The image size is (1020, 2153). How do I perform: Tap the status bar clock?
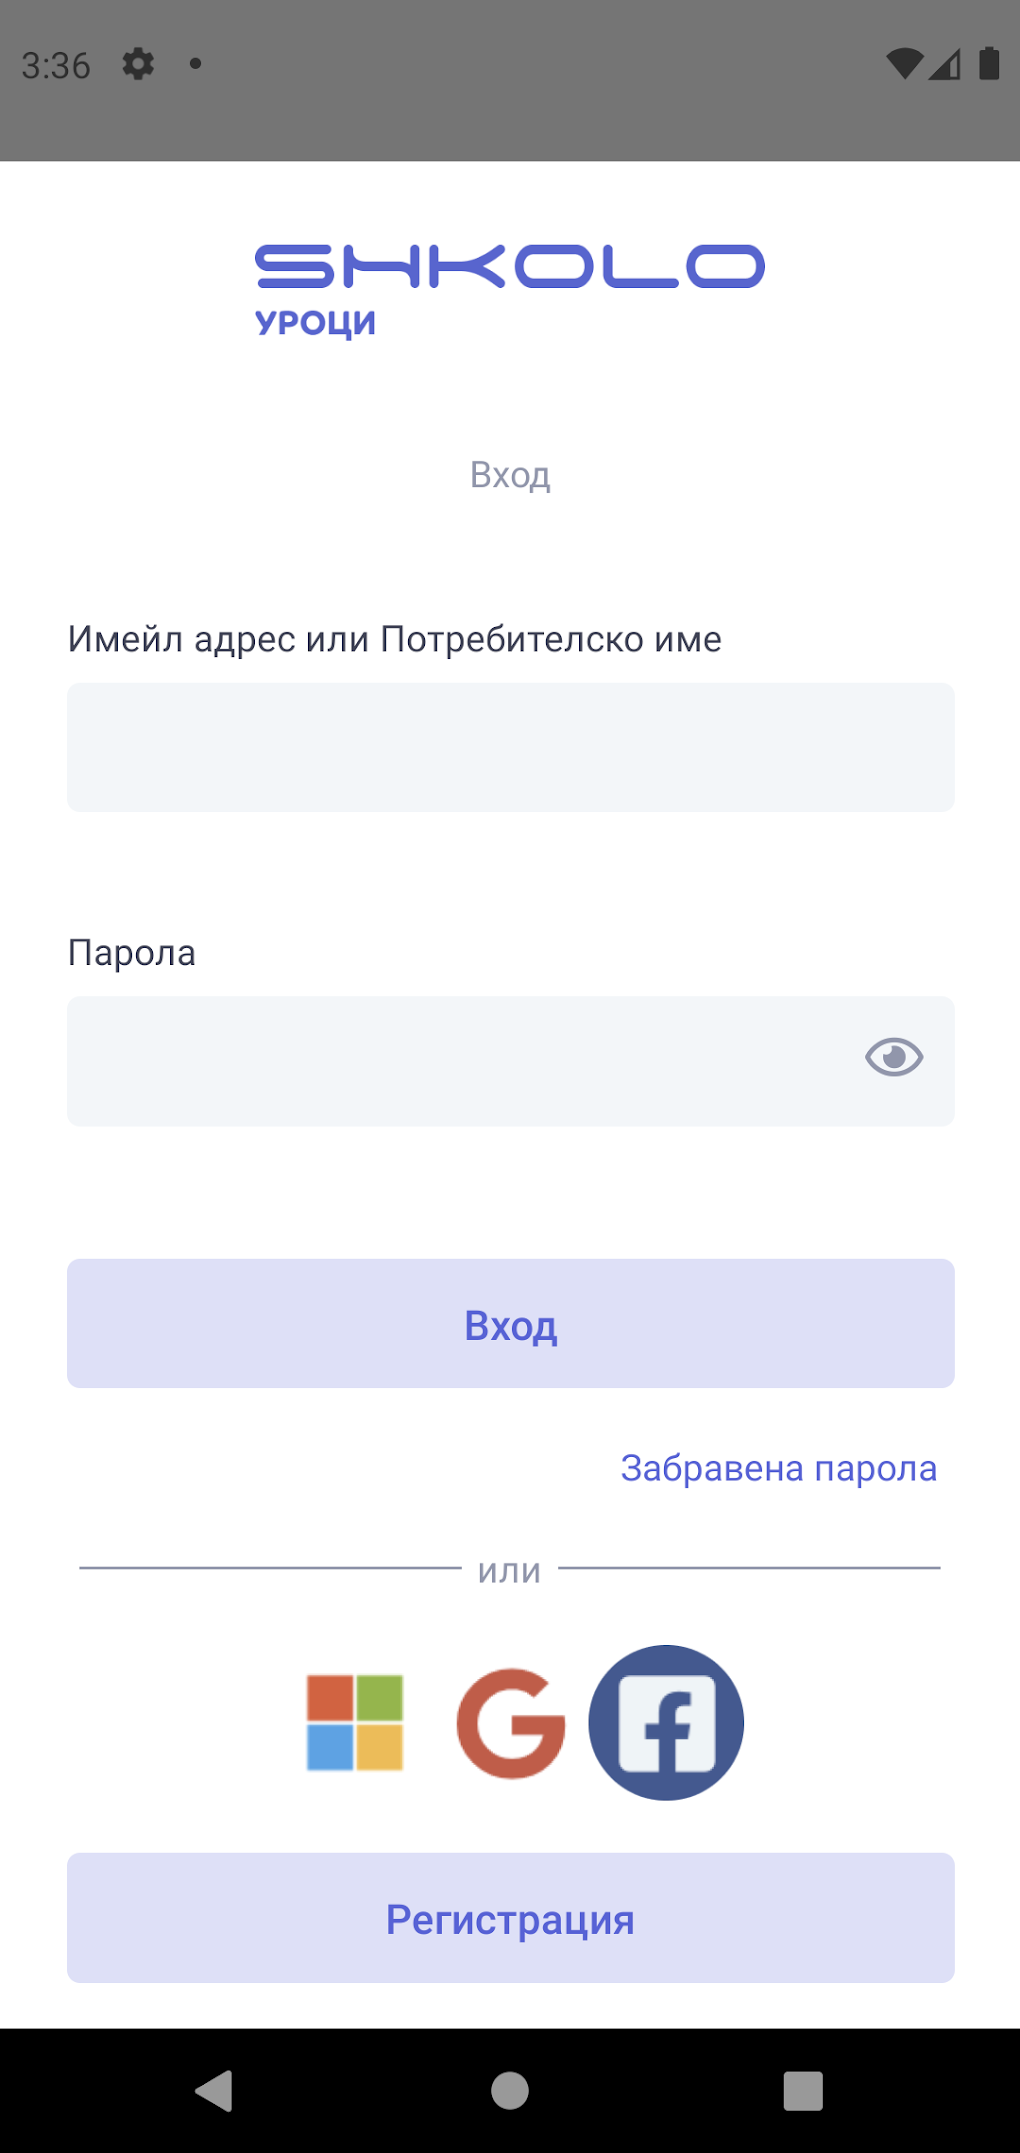[56, 66]
